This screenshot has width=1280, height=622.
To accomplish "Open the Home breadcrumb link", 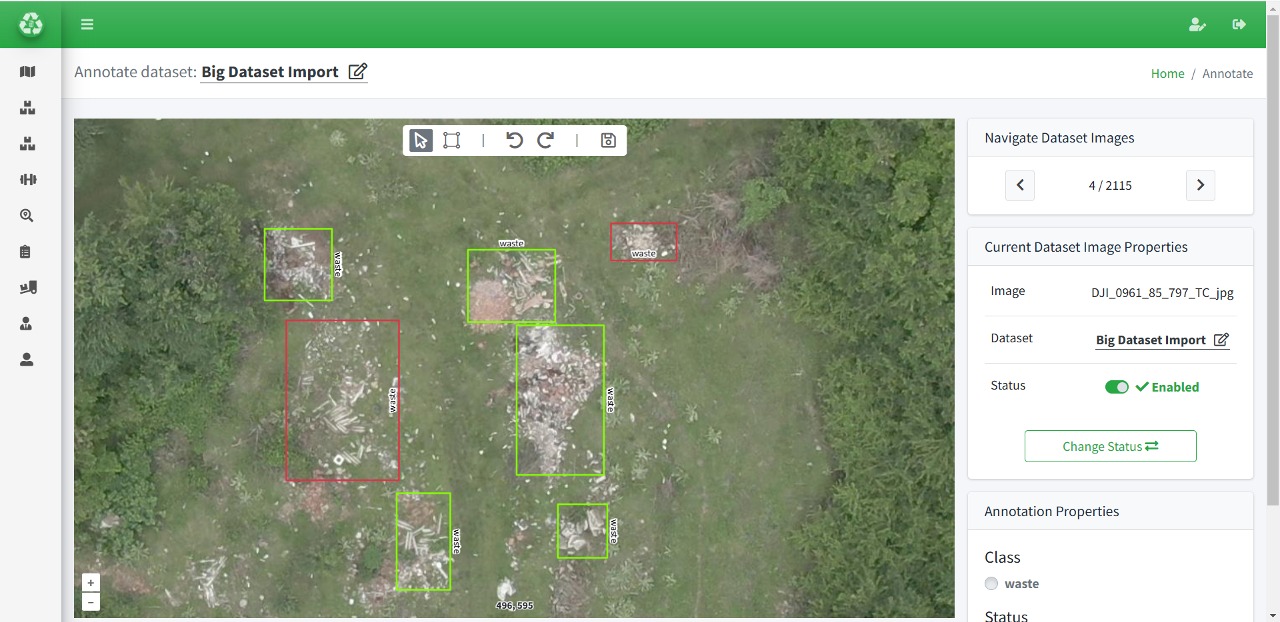I will (x=1167, y=74).
